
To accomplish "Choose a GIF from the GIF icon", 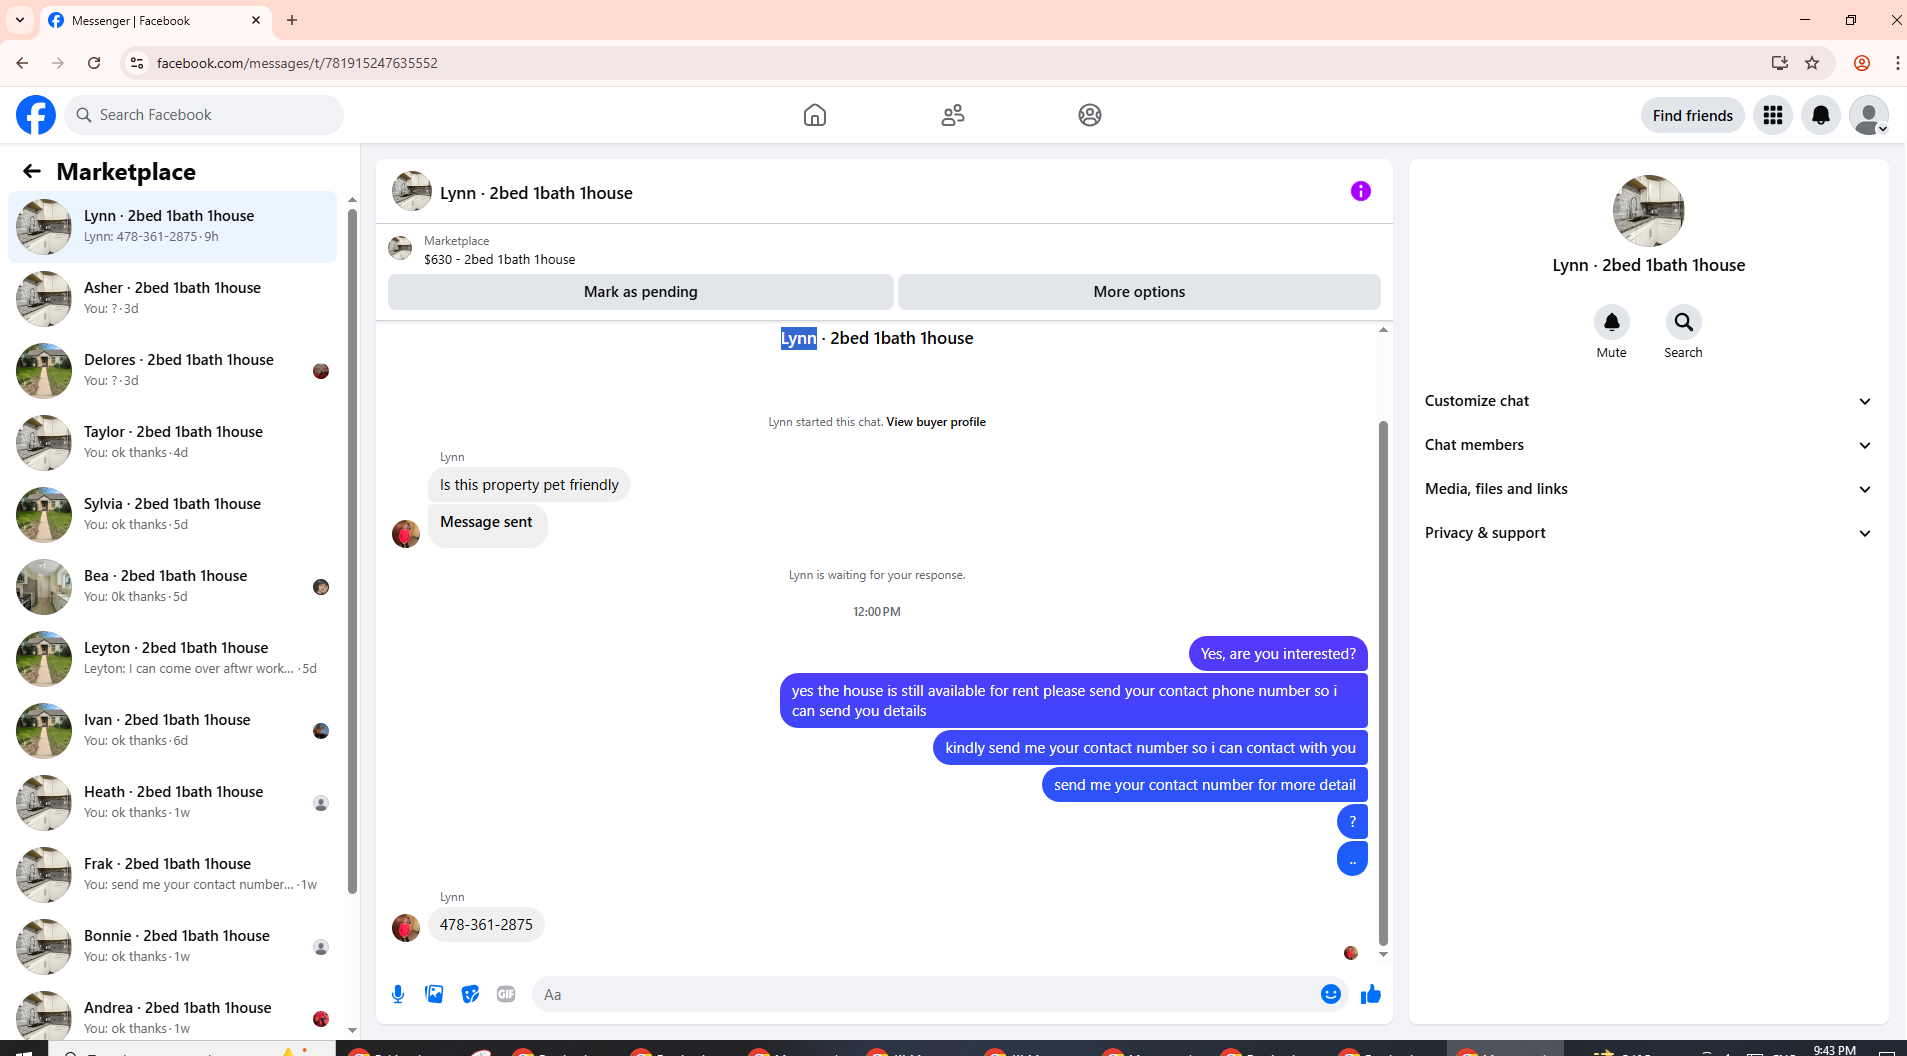I will point(506,994).
